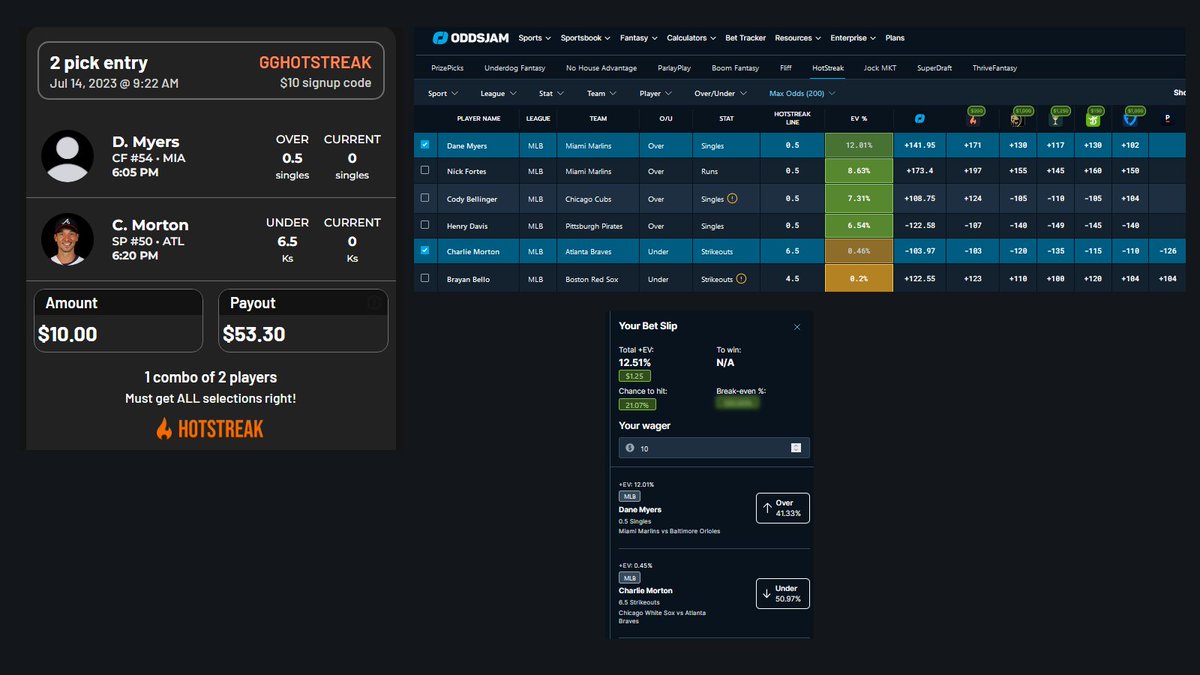Click the PointsBet P sportsbook icon
This screenshot has height=675, width=1200.
pyautogui.click(x=1168, y=119)
